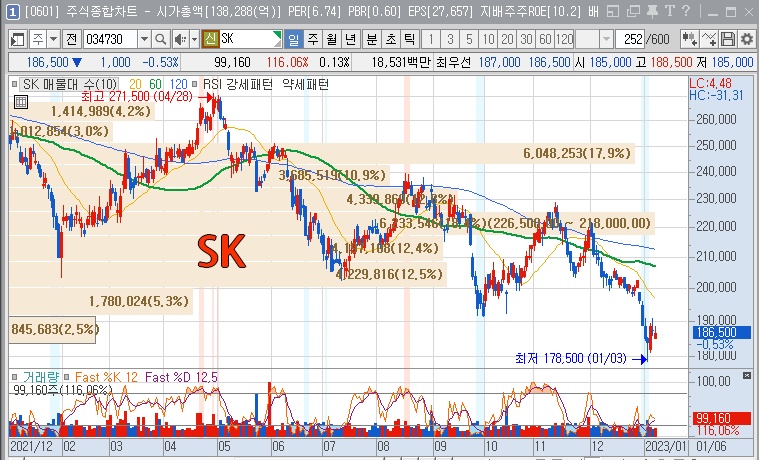Select 일 daily period
The image size is (759, 460).
[293, 39]
